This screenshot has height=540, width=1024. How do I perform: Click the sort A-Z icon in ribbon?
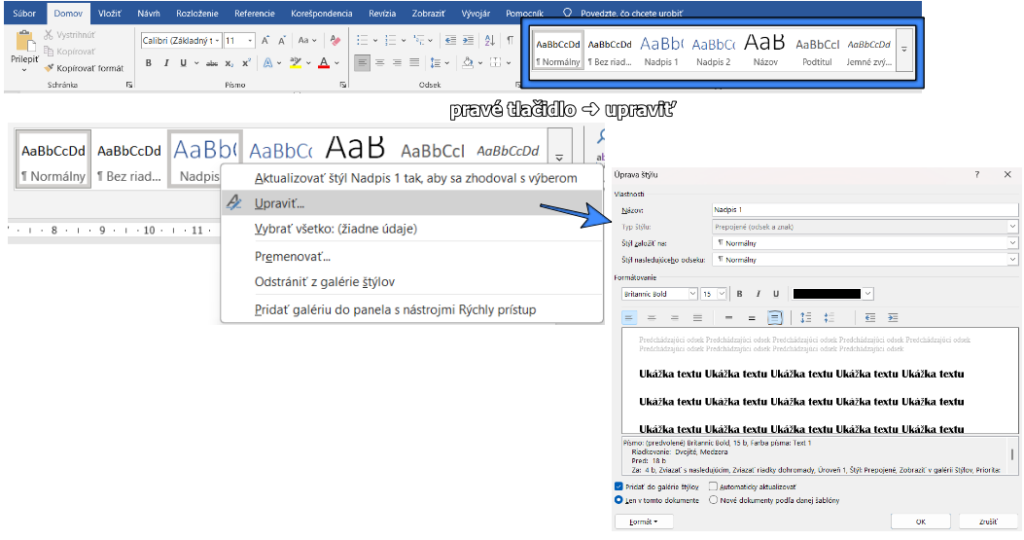[x=489, y=41]
